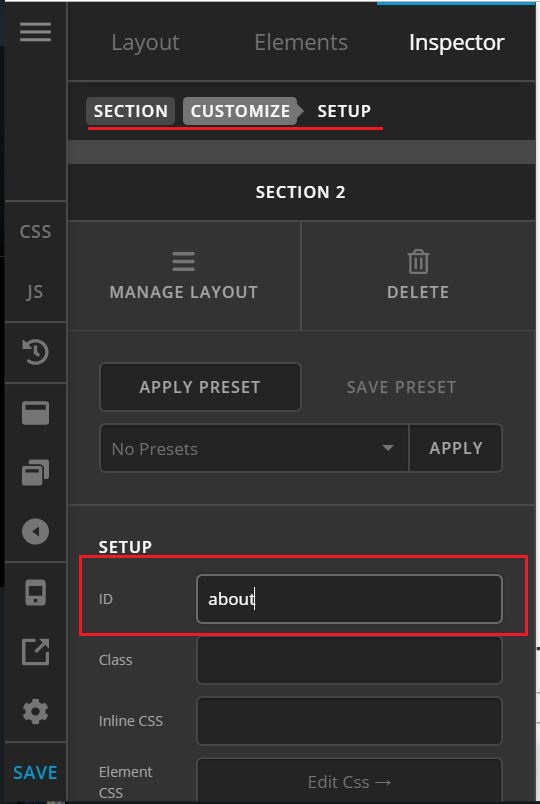Open the revision history clock icon
Viewport: 540px width, 804px height.
coord(35,352)
